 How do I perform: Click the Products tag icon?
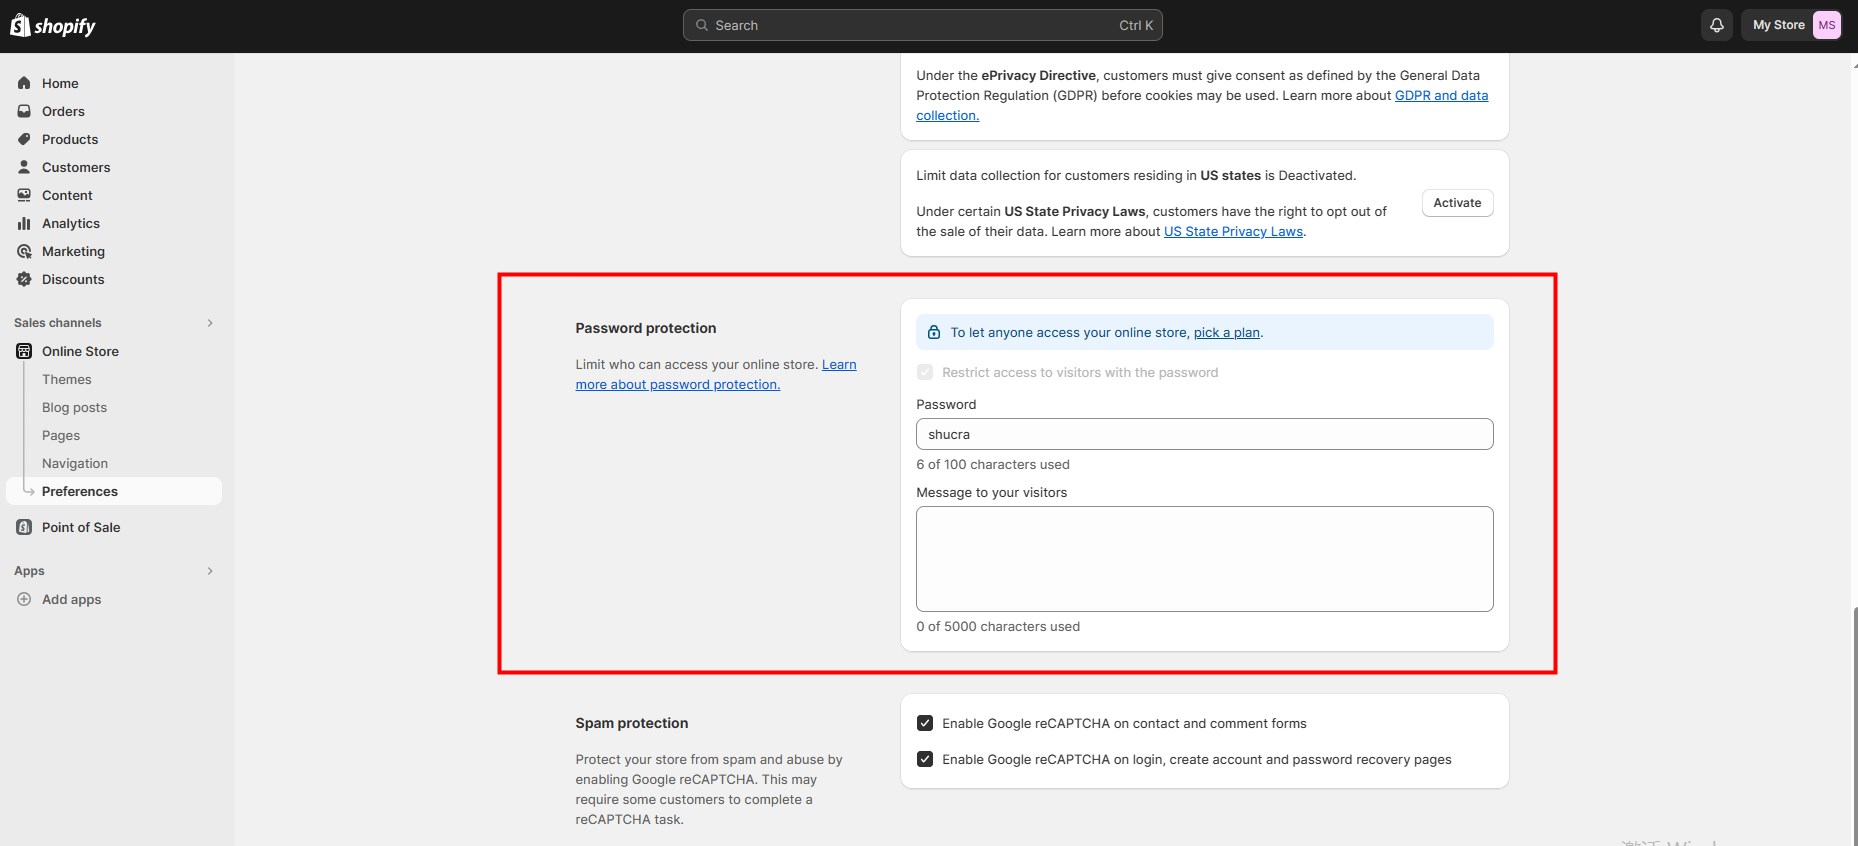[x=24, y=139]
